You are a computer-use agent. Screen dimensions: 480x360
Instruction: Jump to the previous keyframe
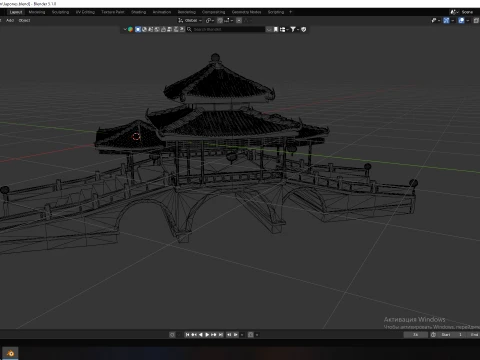[194, 335]
